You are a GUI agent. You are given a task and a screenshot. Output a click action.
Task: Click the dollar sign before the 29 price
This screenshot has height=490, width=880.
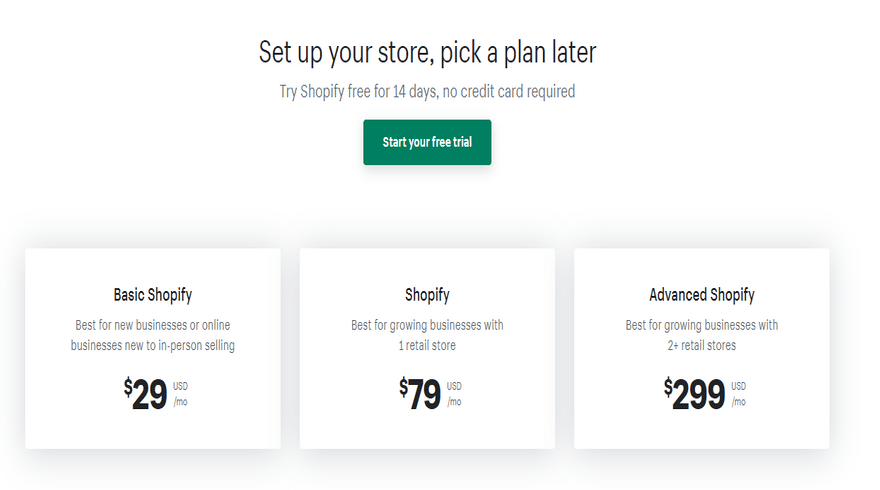128,386
